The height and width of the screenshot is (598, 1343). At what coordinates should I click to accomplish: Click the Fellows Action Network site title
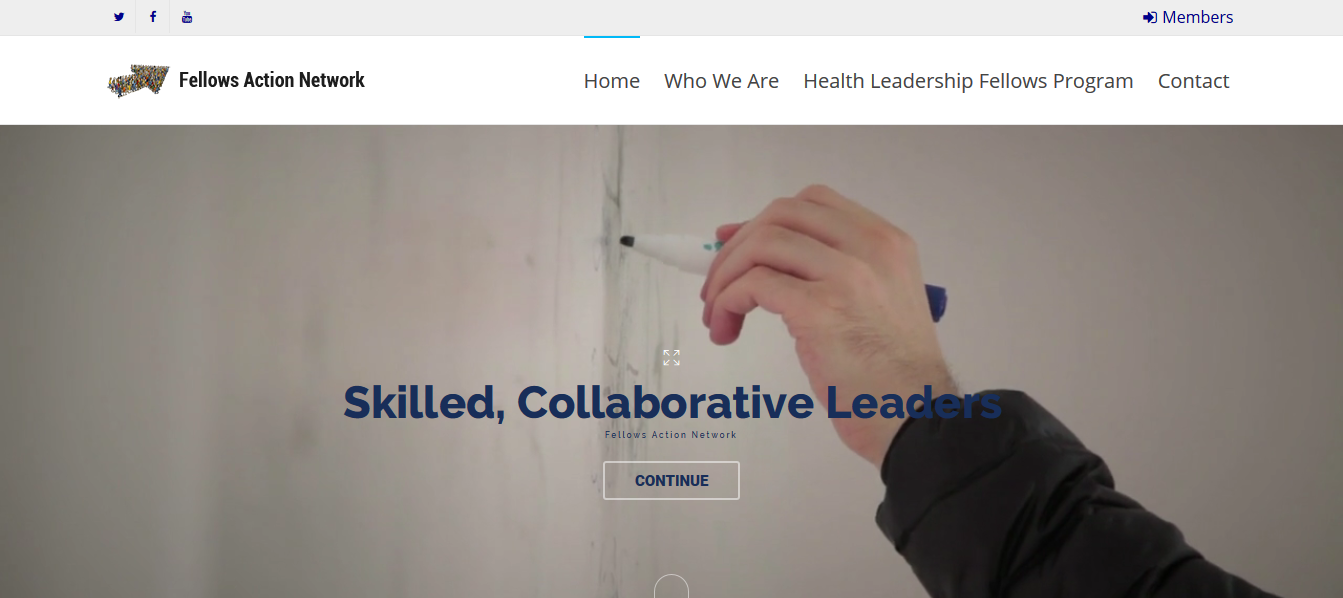pyautogui.click(x=272, y=80)
